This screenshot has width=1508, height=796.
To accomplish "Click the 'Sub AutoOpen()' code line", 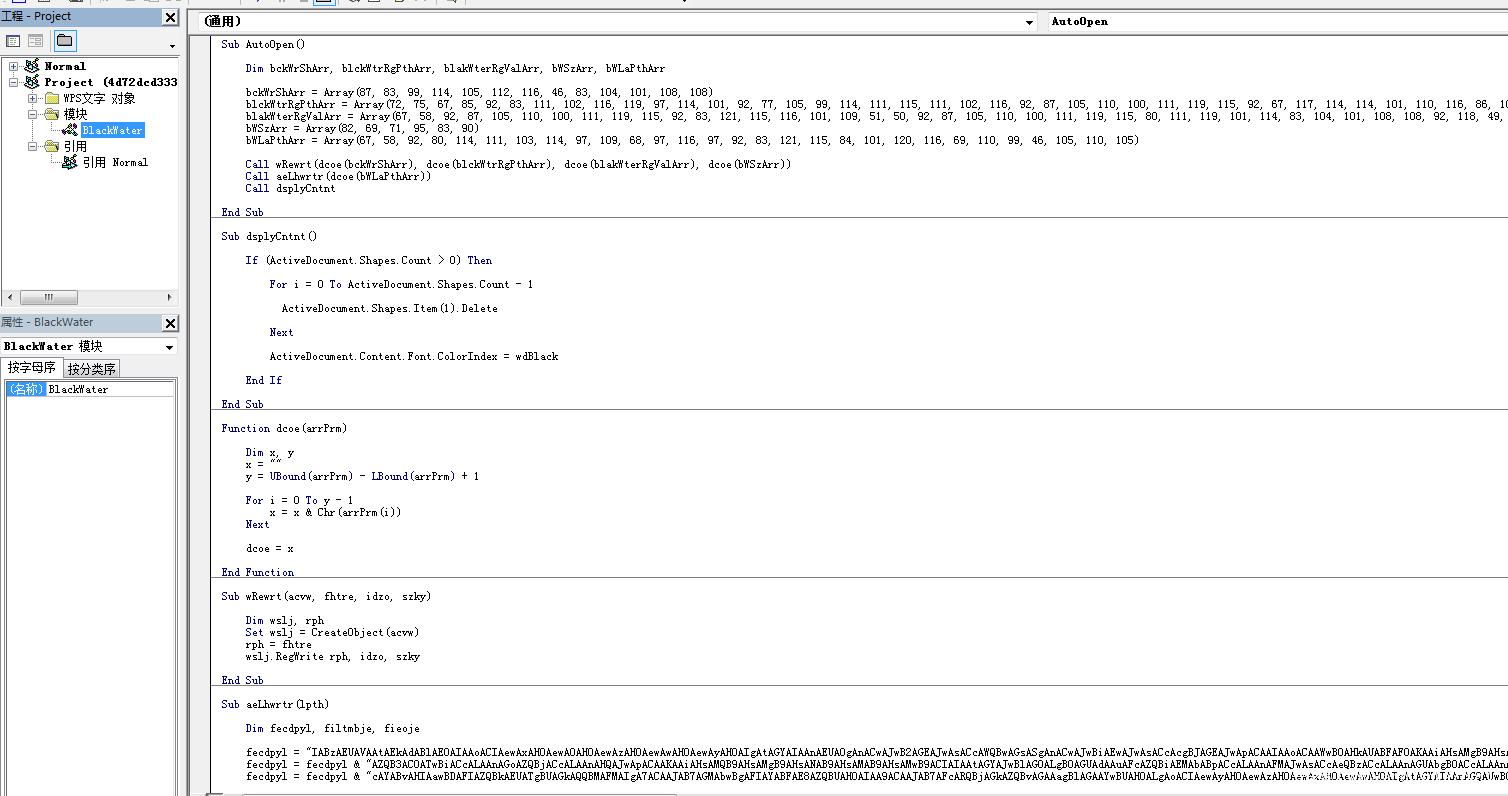I will coord(263,44).
